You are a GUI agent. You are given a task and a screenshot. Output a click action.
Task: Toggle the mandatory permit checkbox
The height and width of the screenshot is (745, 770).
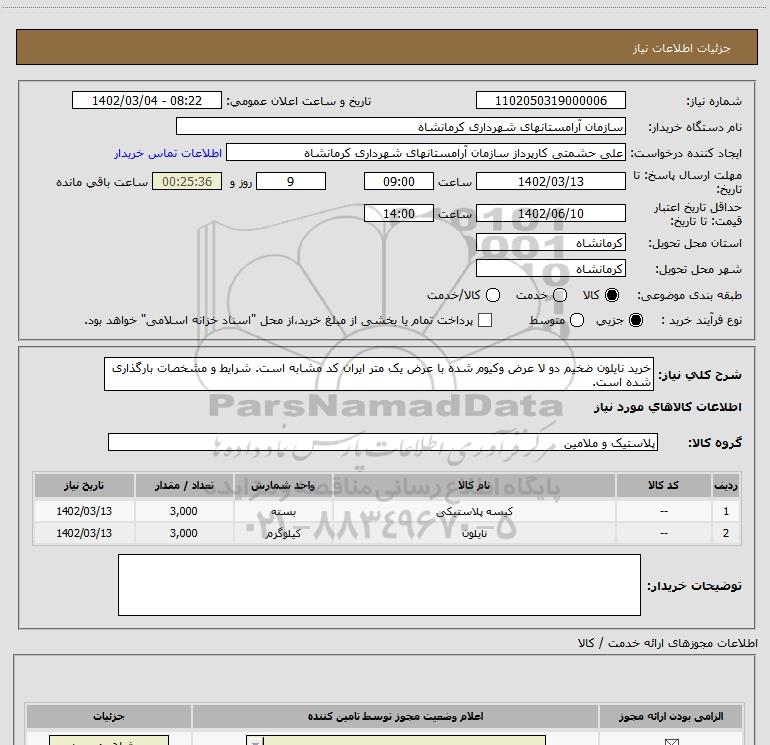pos(671,741)
